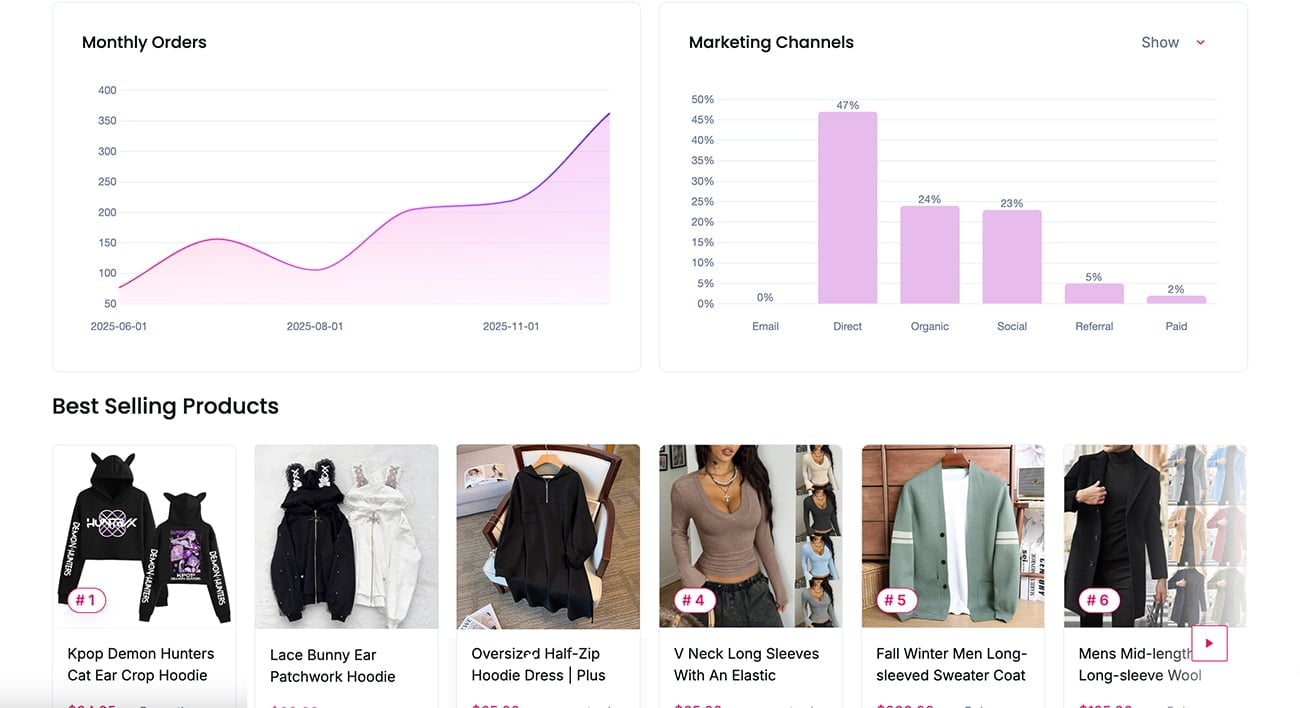The width and height of the screenshot is (1300, 708).
Task: Click the "Best Selling Products" heading
Action: pyautogui.click(x=165, y=406)
